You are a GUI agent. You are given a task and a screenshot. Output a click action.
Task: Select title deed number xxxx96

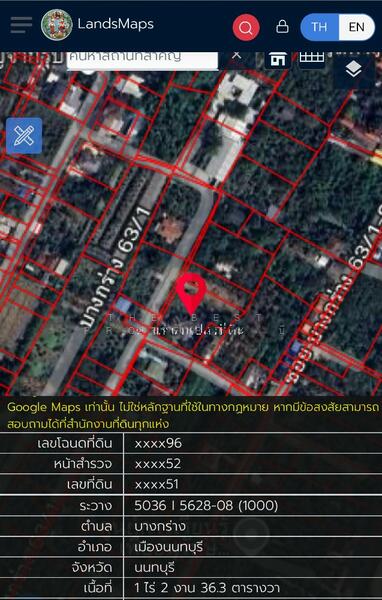point(158,443)
